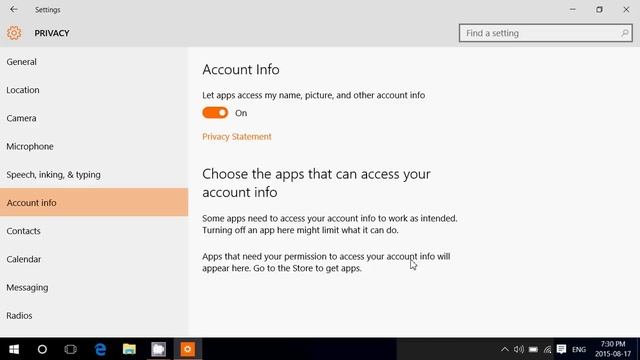Open the Contacts privacy section
Viewport: 640px width, 360px height.
tap(94, 231)
